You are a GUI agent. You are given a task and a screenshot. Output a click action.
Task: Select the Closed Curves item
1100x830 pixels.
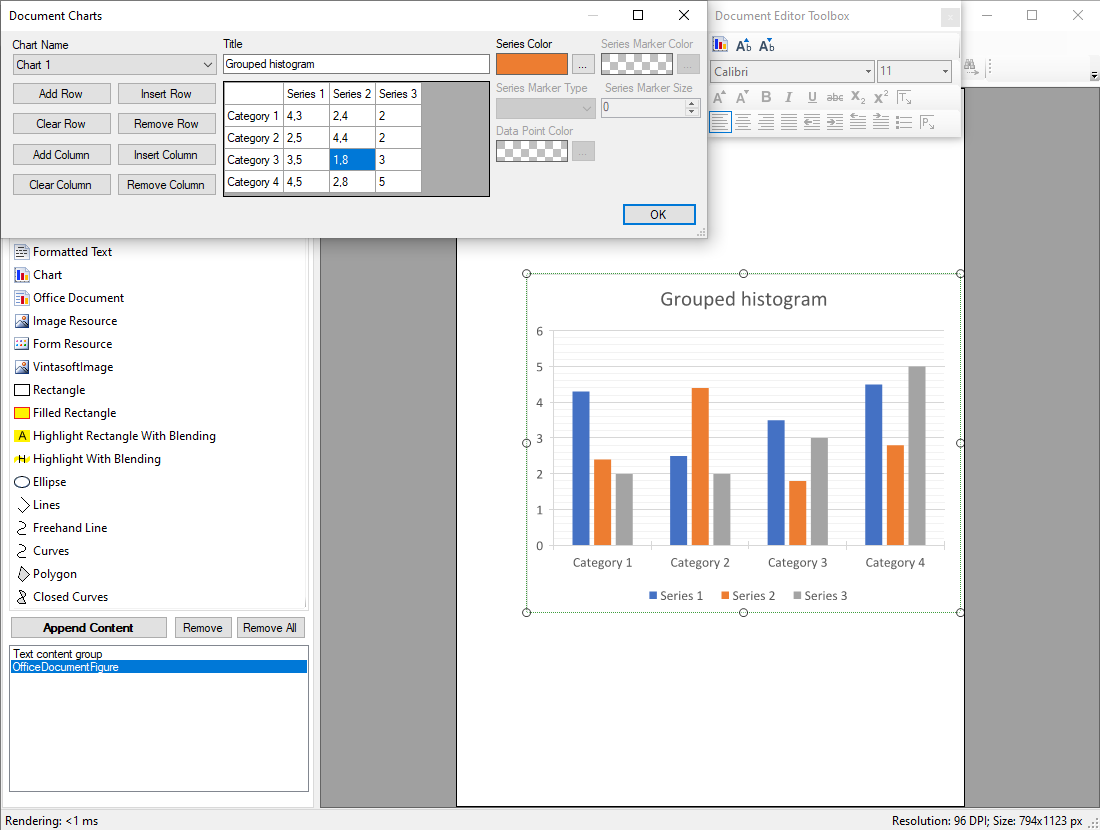[x=70, y=597]
